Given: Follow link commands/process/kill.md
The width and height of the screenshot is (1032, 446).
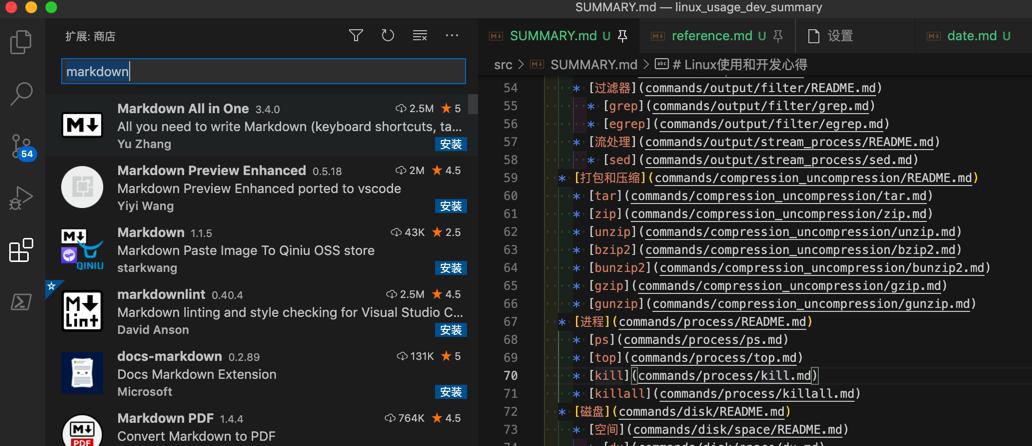Looking at the screenshot, I should coord(724,376).
